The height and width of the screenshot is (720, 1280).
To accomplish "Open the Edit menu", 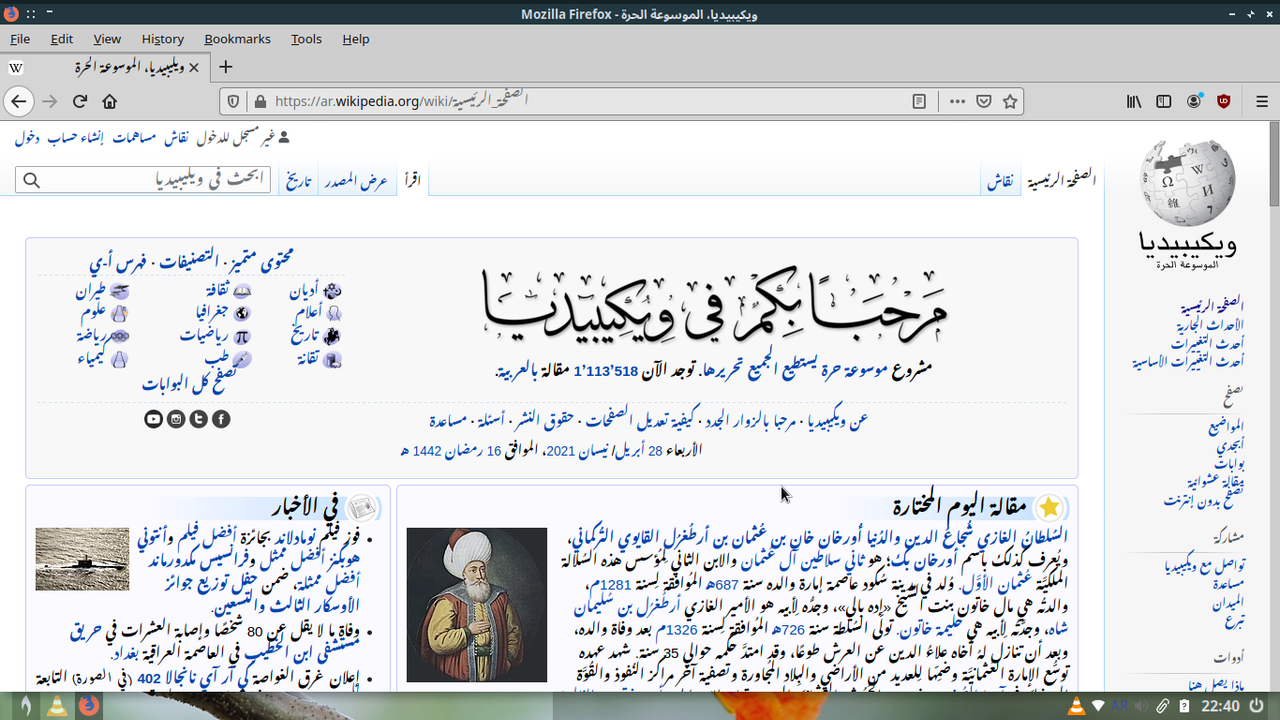I will pyautogui.click(x=62, y=39).
